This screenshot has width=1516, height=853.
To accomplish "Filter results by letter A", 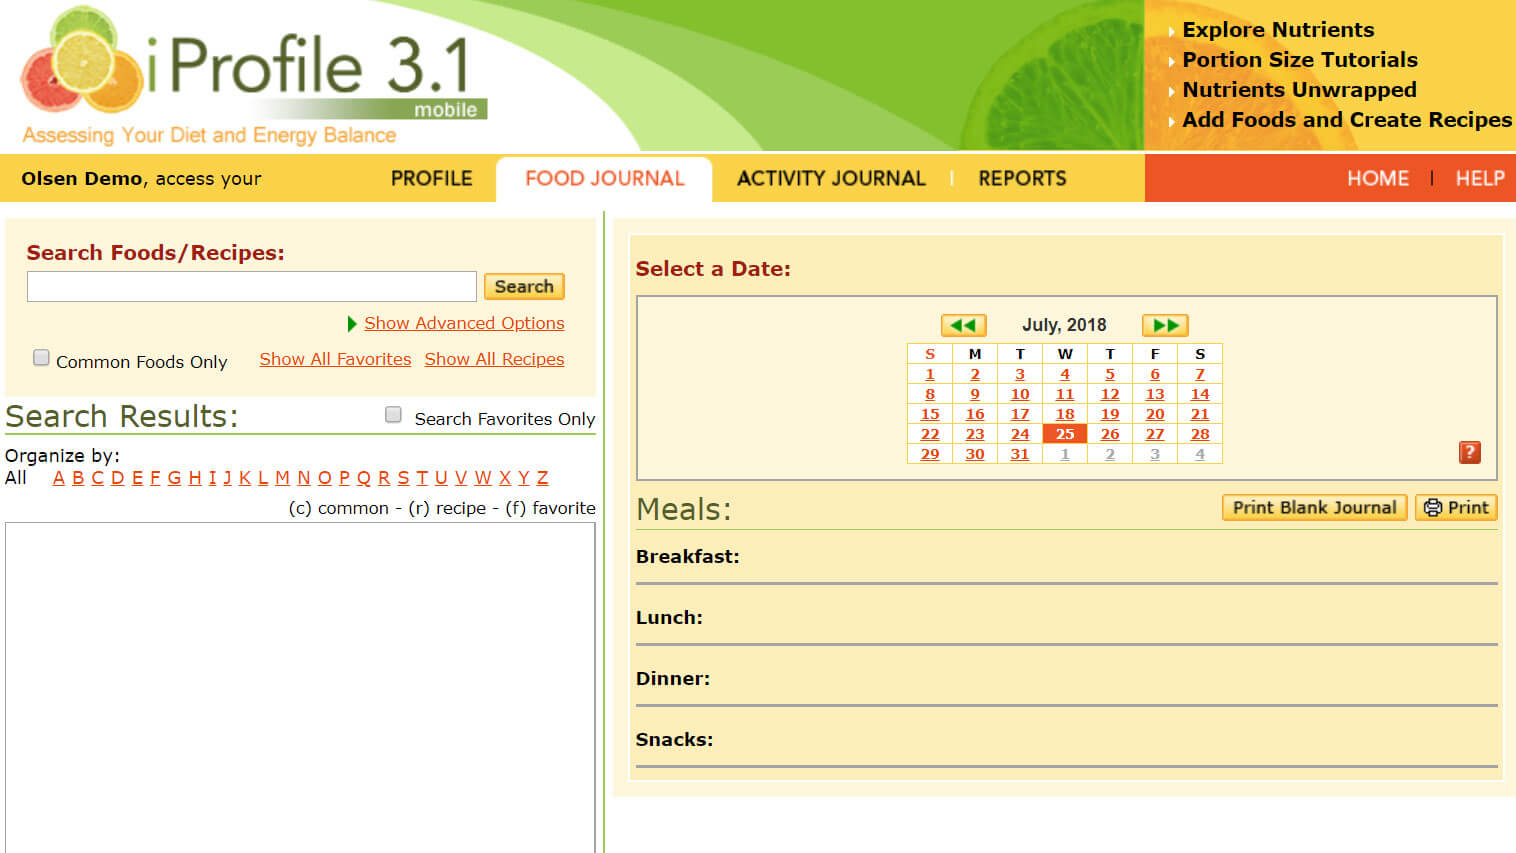I will click(x=59, y=478).
